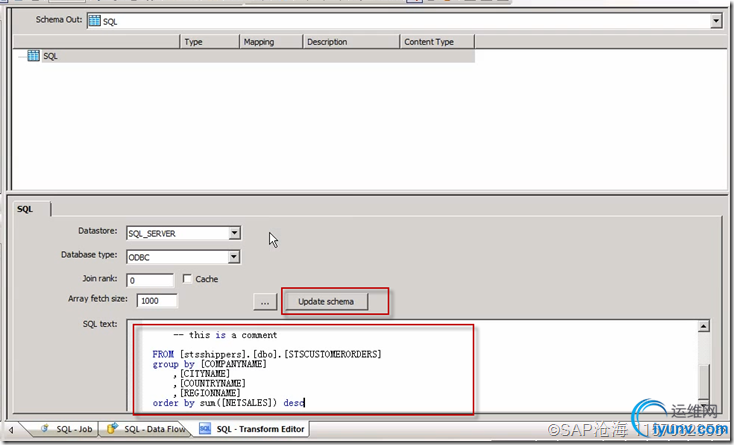Screen dimensions: 734x445
Task: Enable the Cache checkbox
Action: pos(187,279)
